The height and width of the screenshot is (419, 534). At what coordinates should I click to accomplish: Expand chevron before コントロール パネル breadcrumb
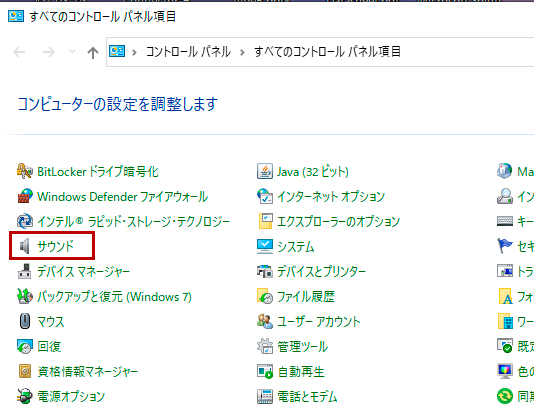point(134,52)
